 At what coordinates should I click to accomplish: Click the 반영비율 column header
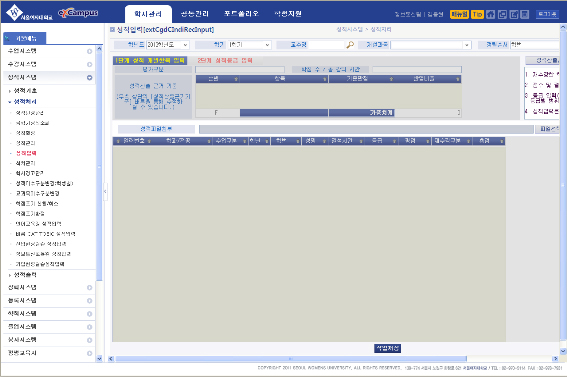[x=428, y=79]
